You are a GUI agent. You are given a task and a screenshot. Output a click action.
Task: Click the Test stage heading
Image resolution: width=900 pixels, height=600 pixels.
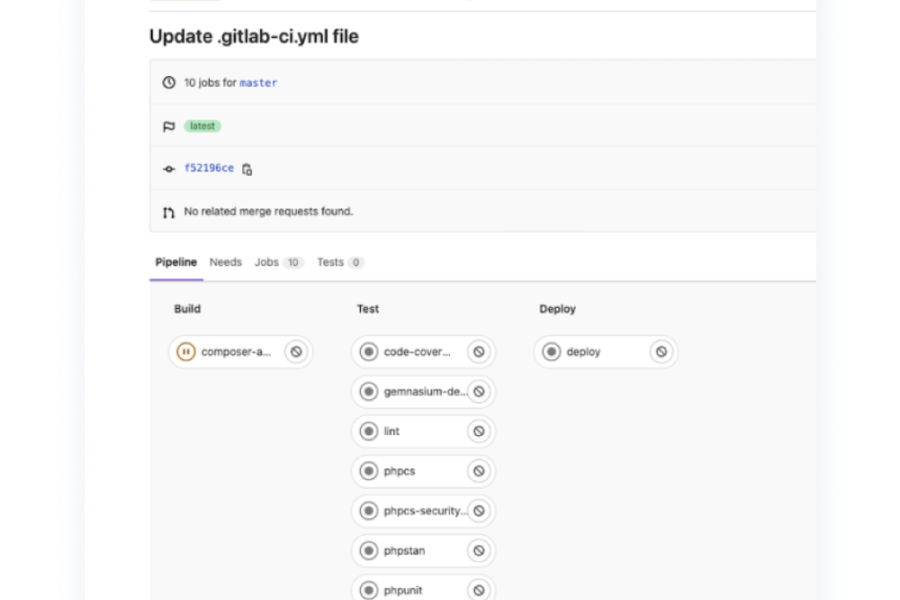tap(368, 309)
